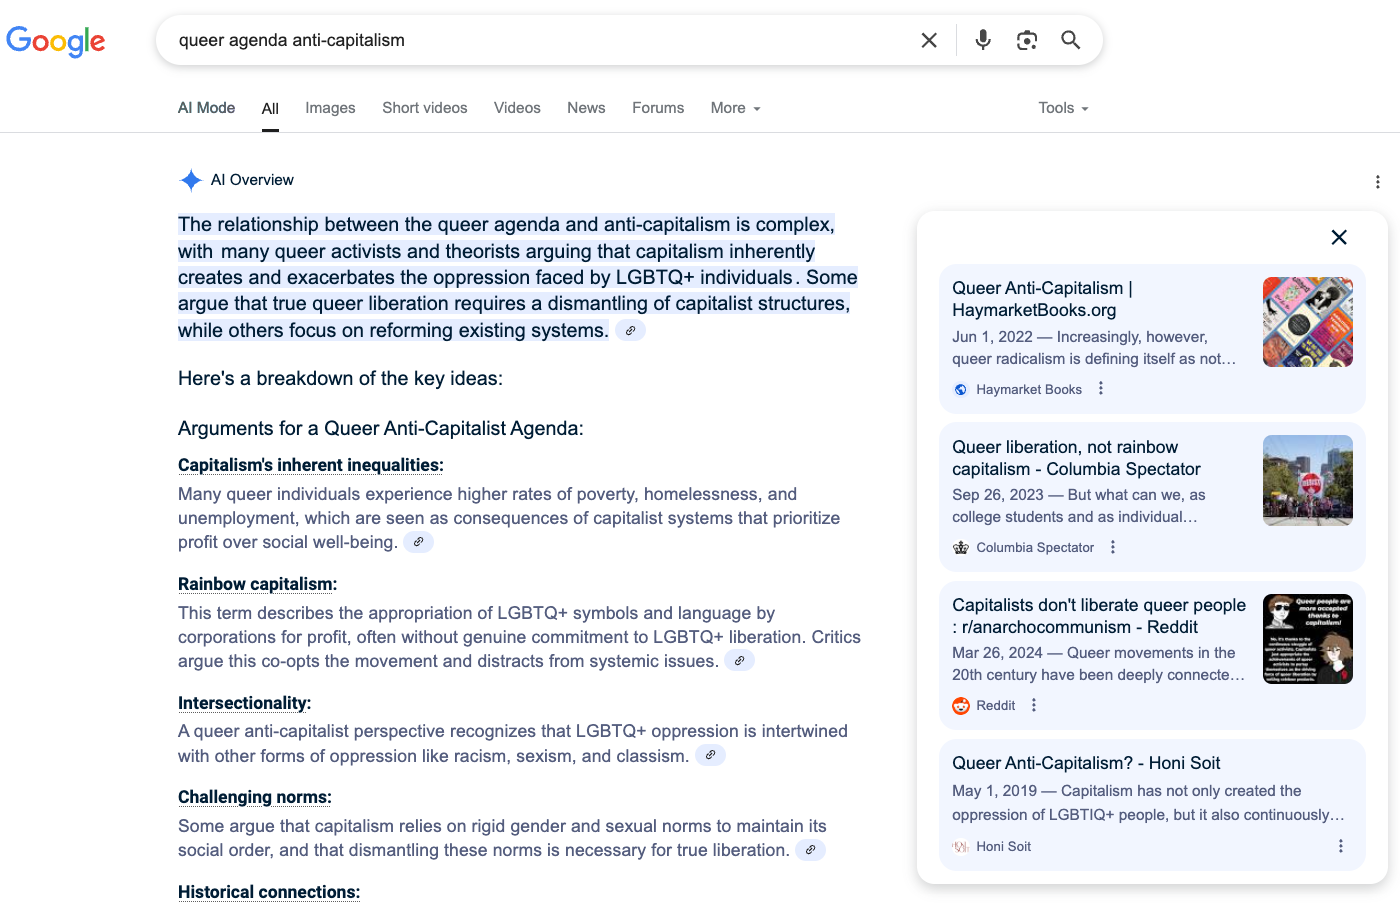Image resolution: width=1400 pixels, height=908 pixels.
Task: Click the AI Overview sparkle icon
Action: pyautogui.click(x=191, y=180)
